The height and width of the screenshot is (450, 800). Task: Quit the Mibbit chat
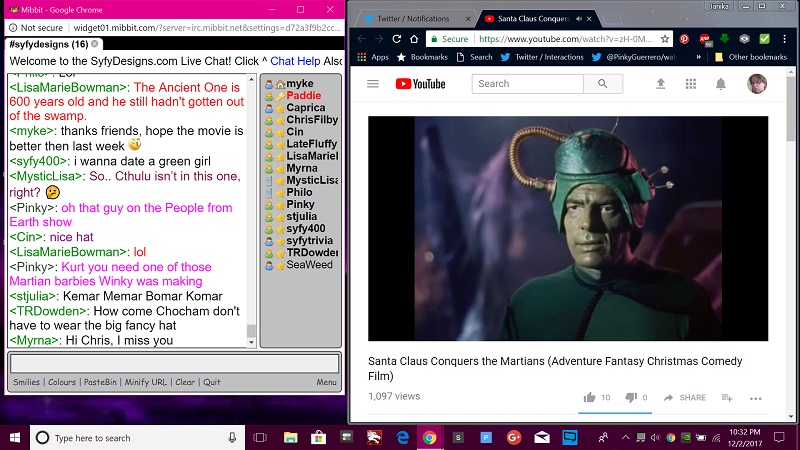(x=212, y=382)
